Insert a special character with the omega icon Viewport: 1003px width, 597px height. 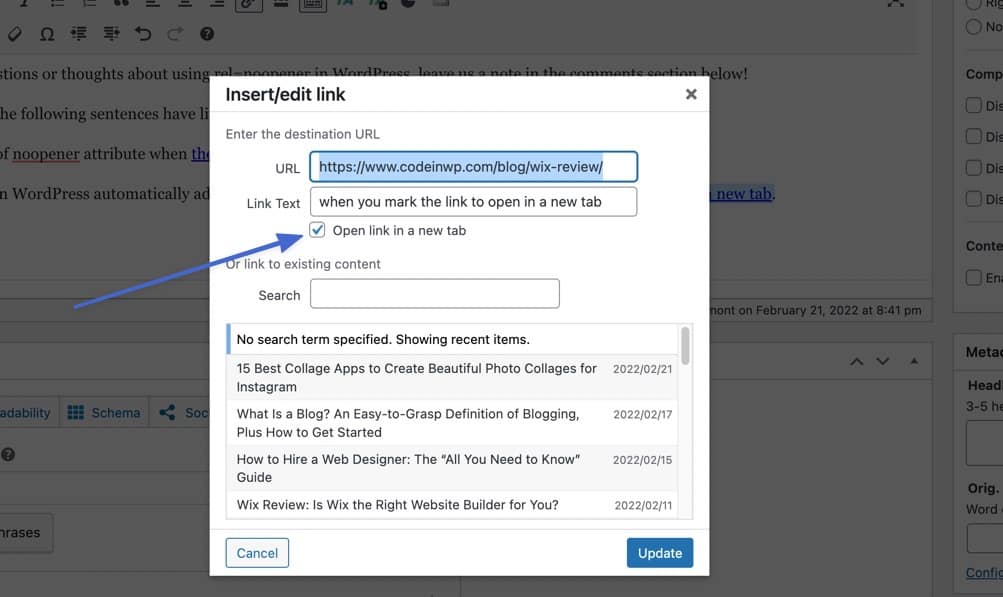[47, 33]
